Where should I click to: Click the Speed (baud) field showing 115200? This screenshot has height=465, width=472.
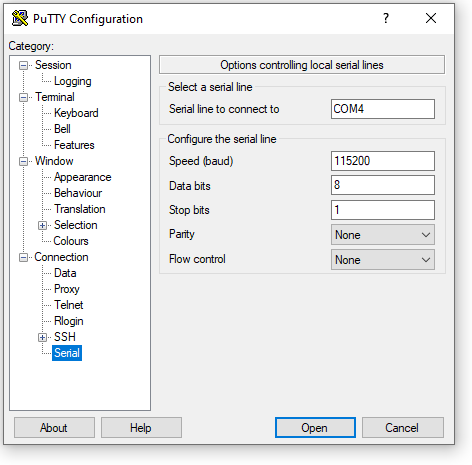(383, 161)
